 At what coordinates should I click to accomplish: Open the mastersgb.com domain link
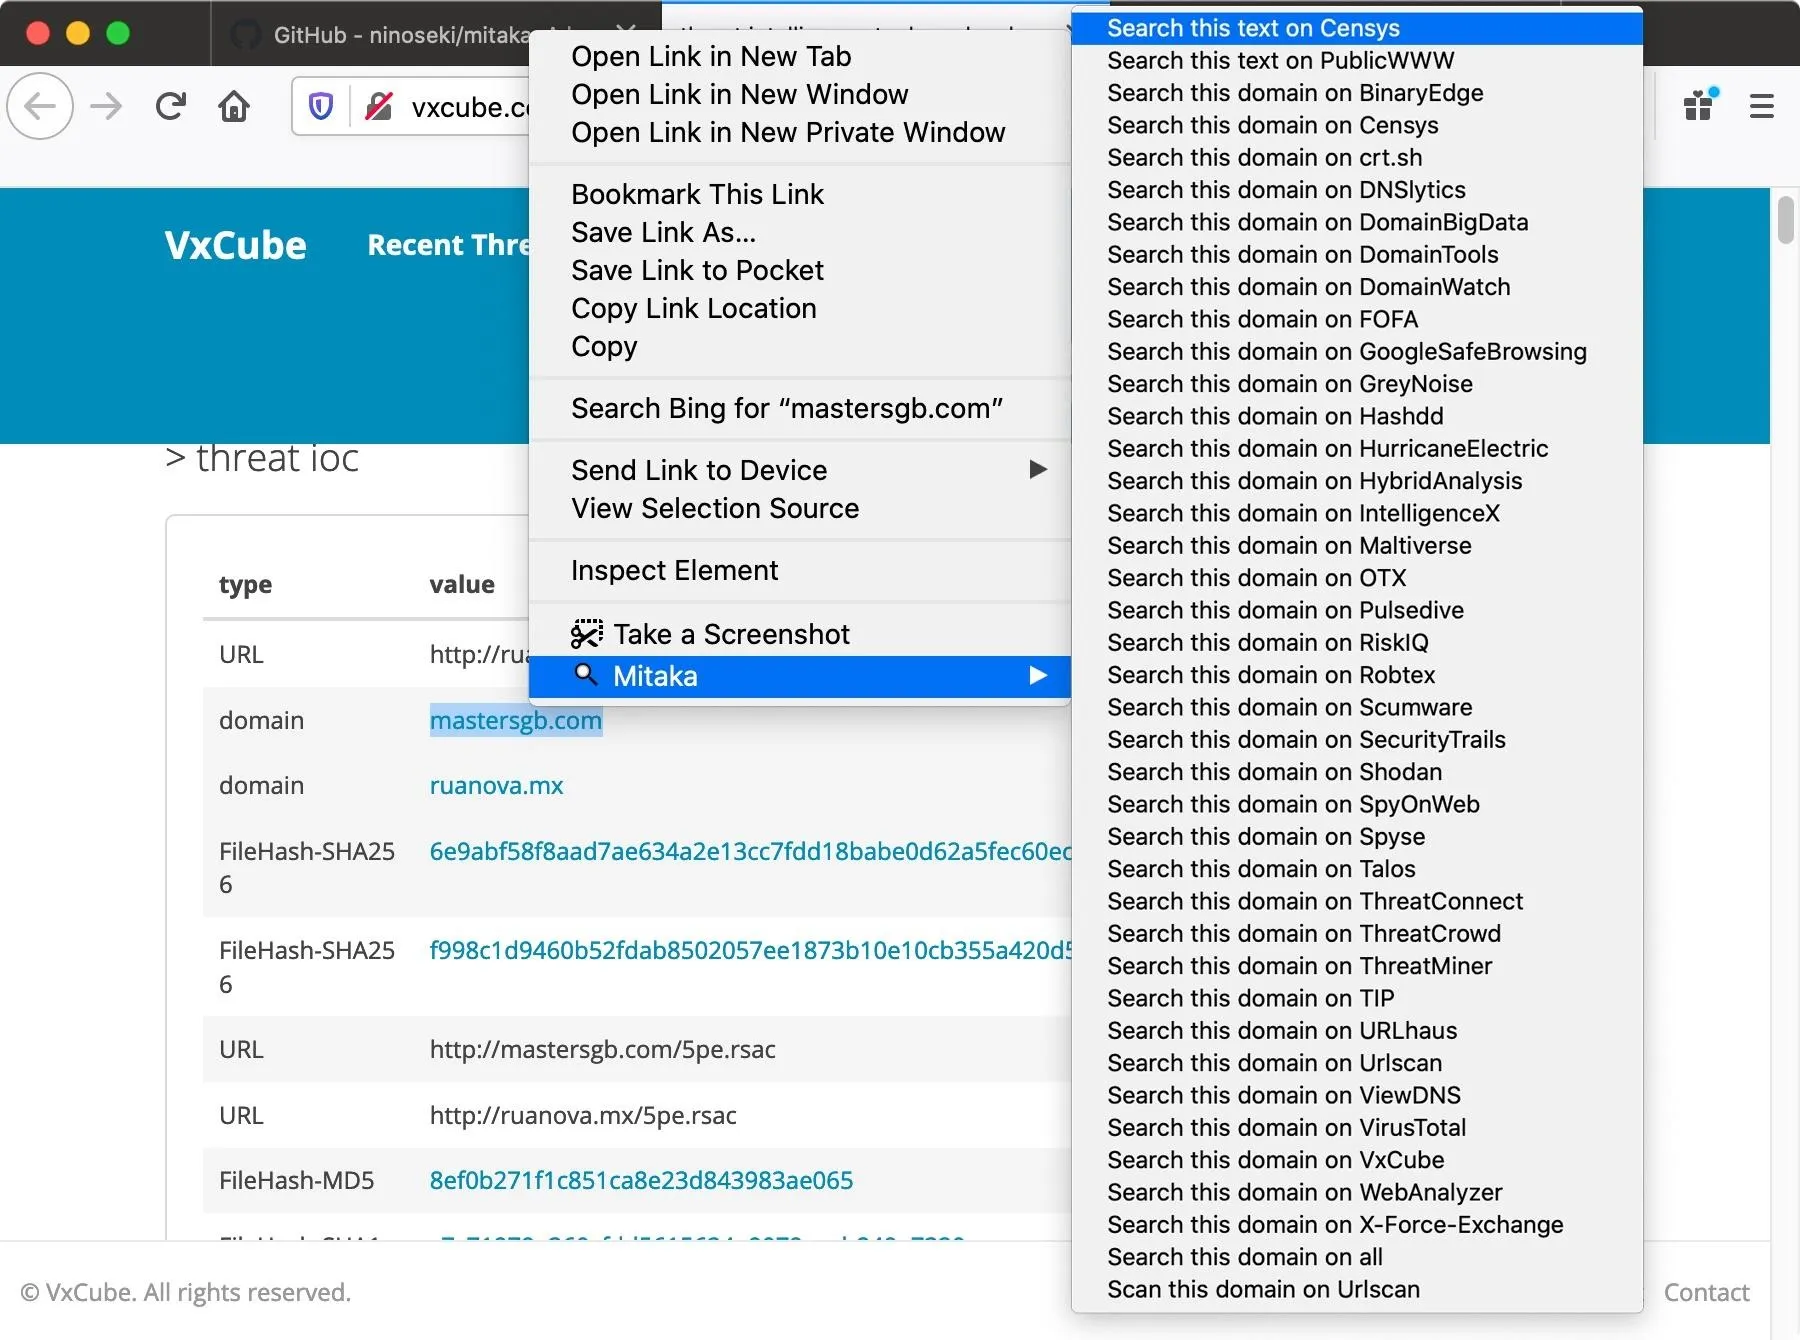(x=516, y=721)
